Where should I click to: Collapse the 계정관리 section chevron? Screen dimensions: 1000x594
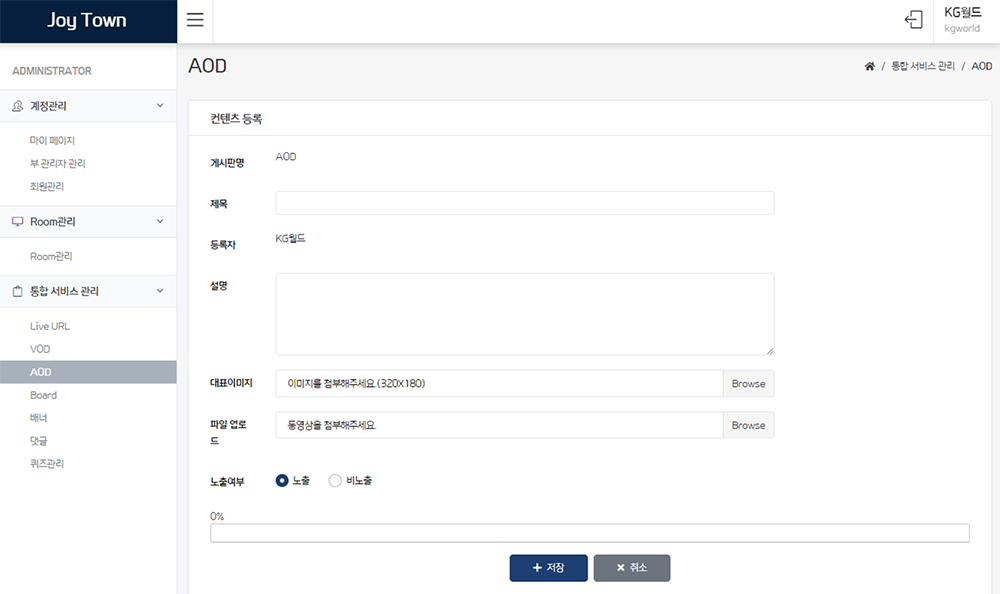[x=160, y=106]
